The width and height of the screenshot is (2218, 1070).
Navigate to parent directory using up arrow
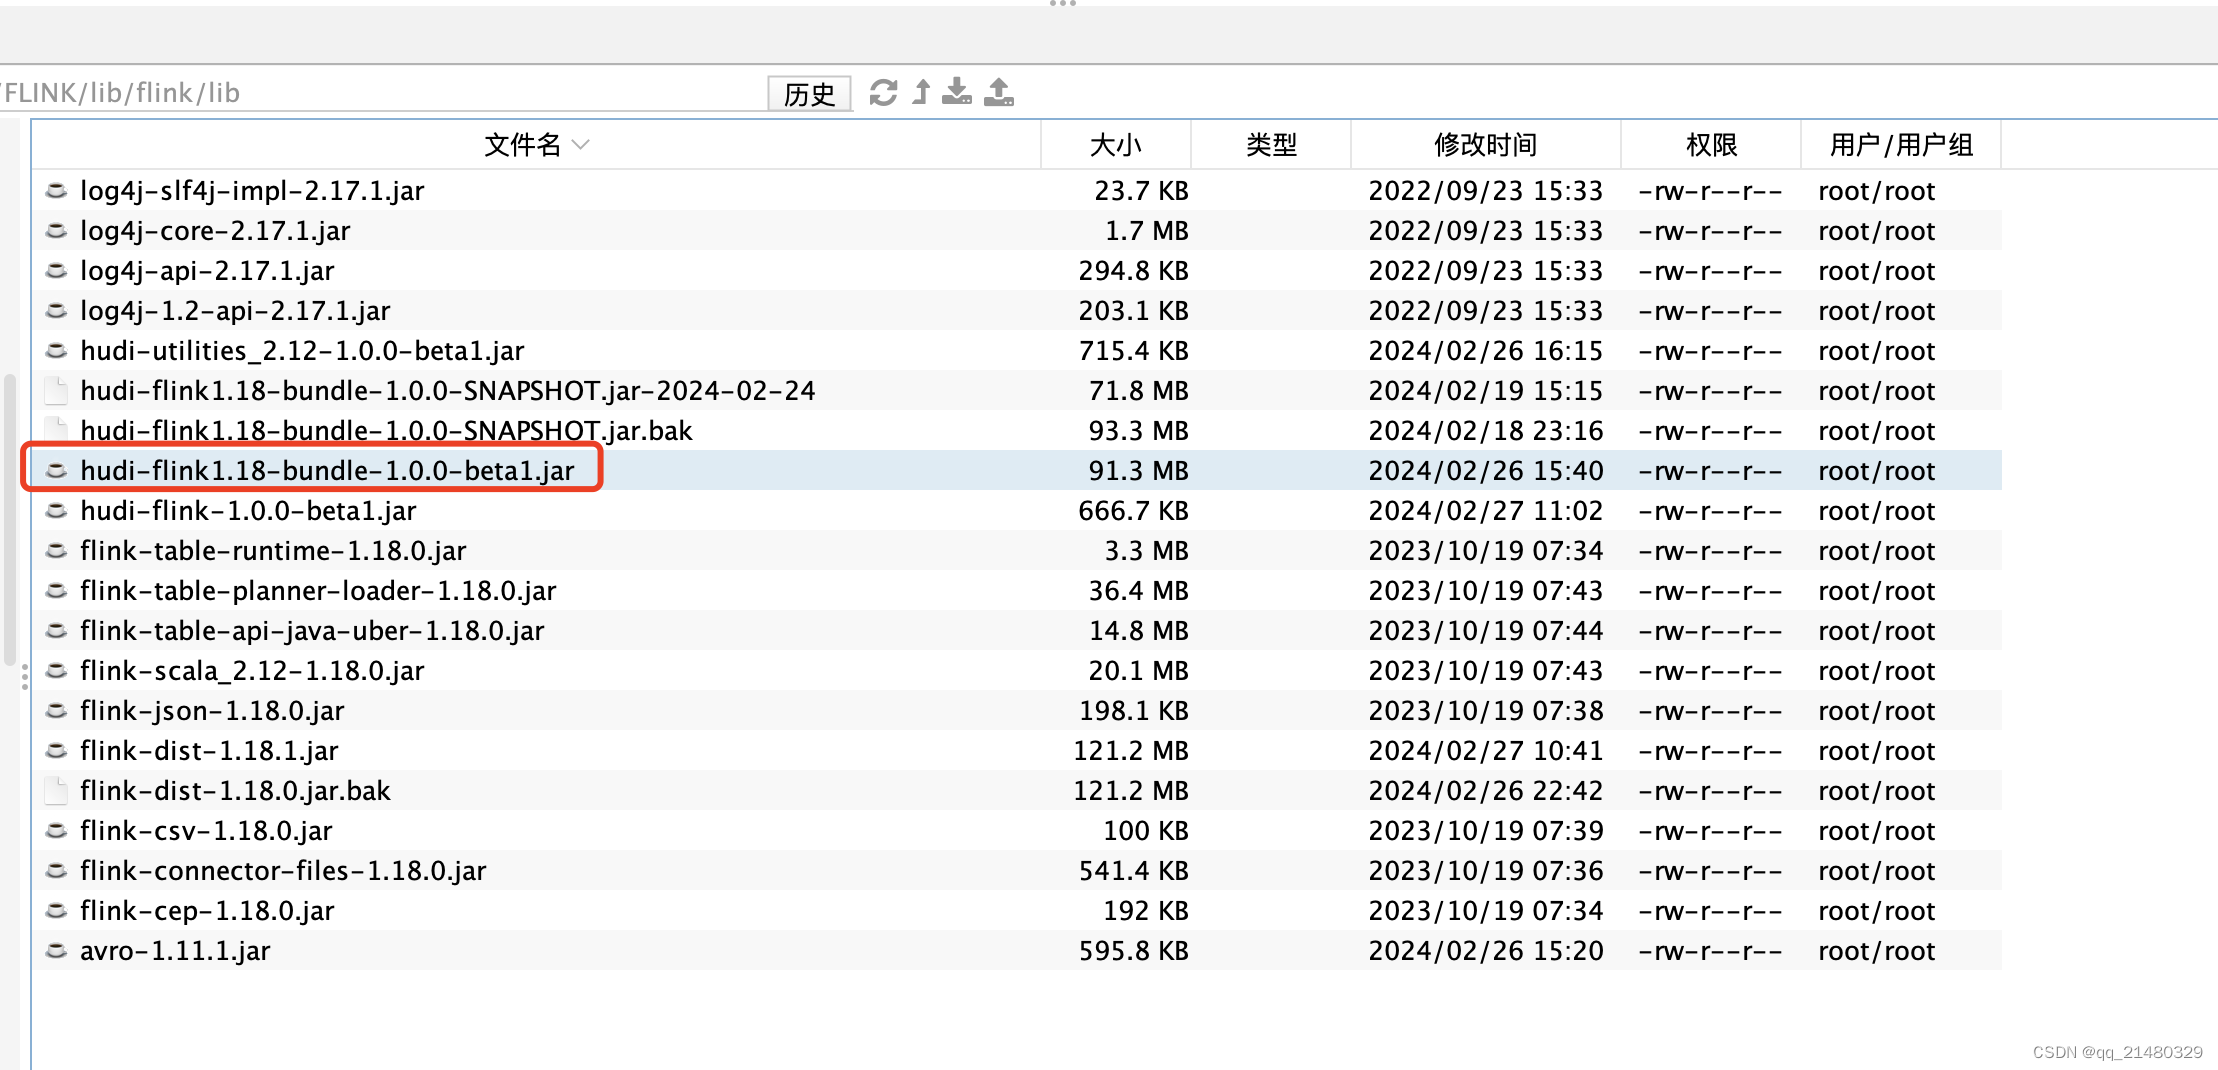point(920,92)
